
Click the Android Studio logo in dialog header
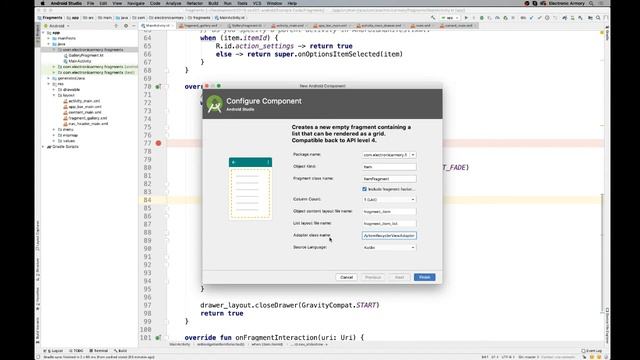(214, 104)
